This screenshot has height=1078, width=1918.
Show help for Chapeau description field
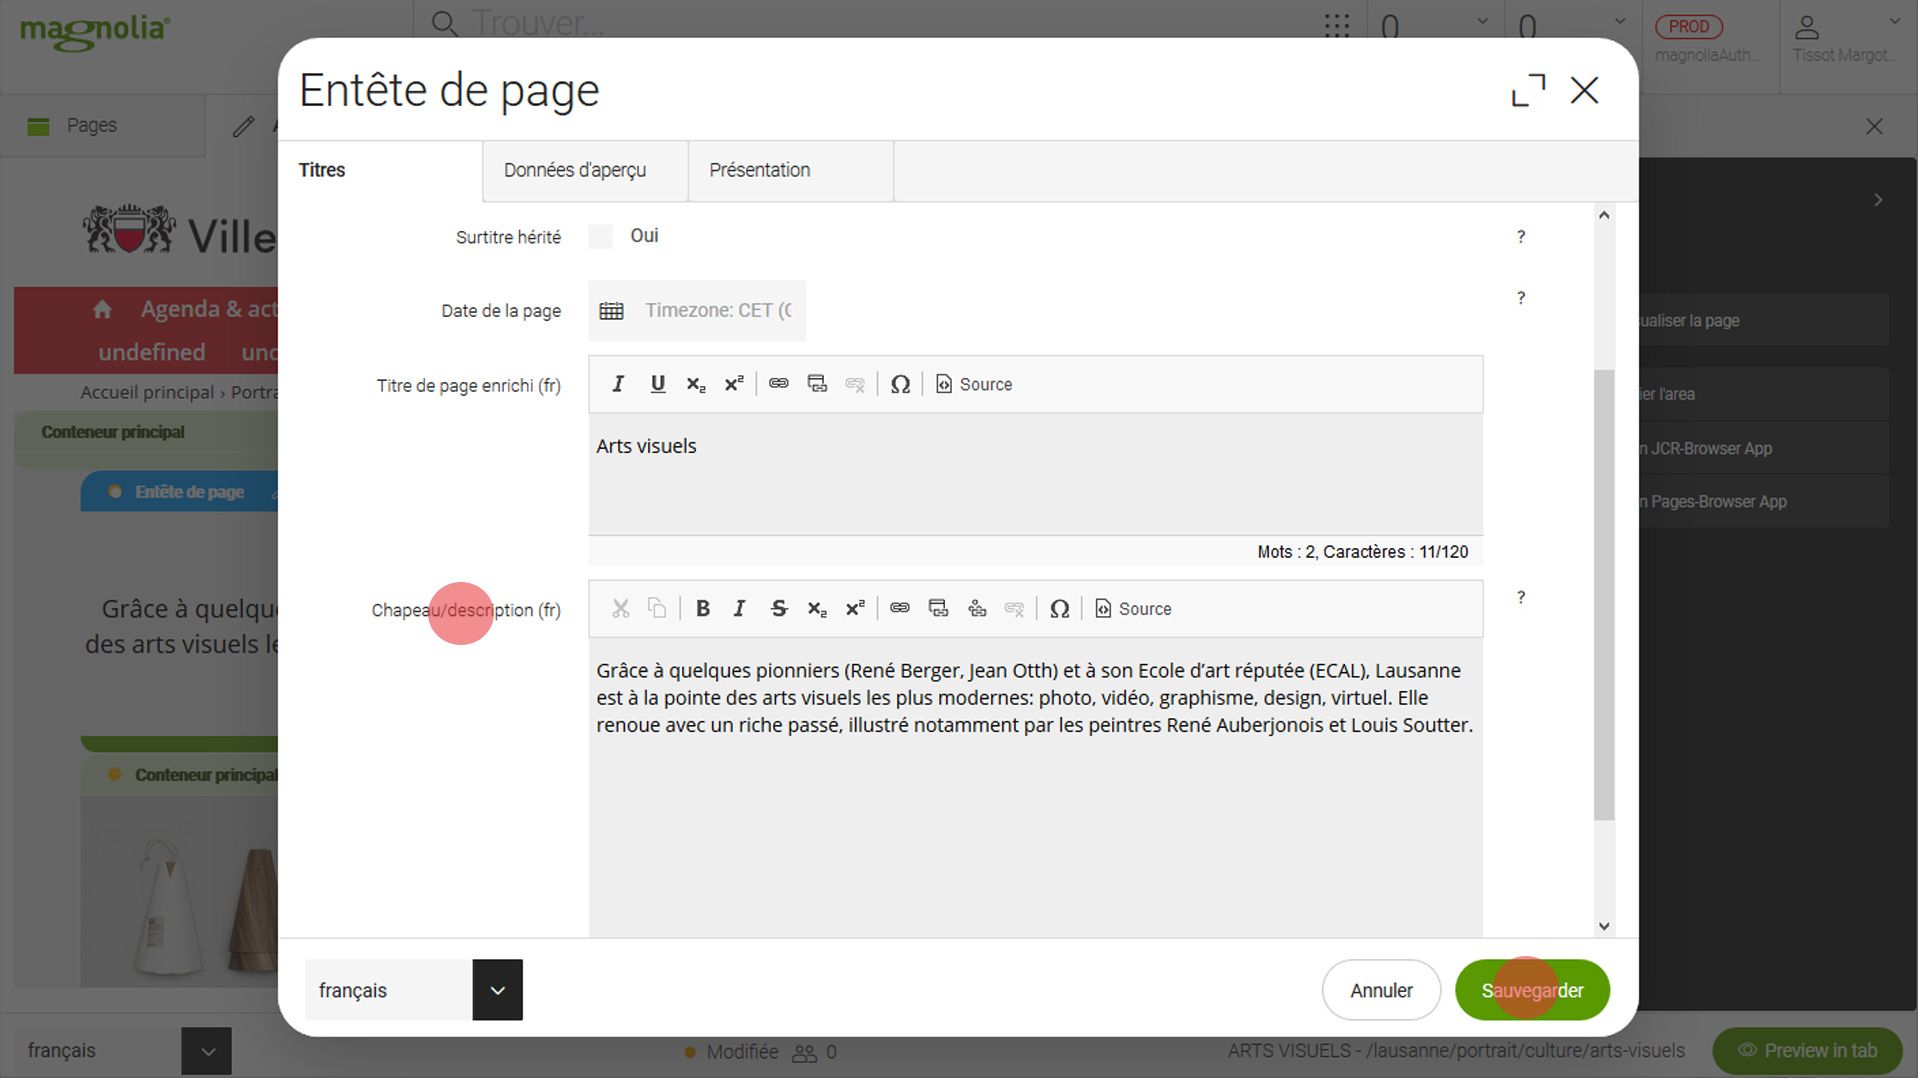1521,597
